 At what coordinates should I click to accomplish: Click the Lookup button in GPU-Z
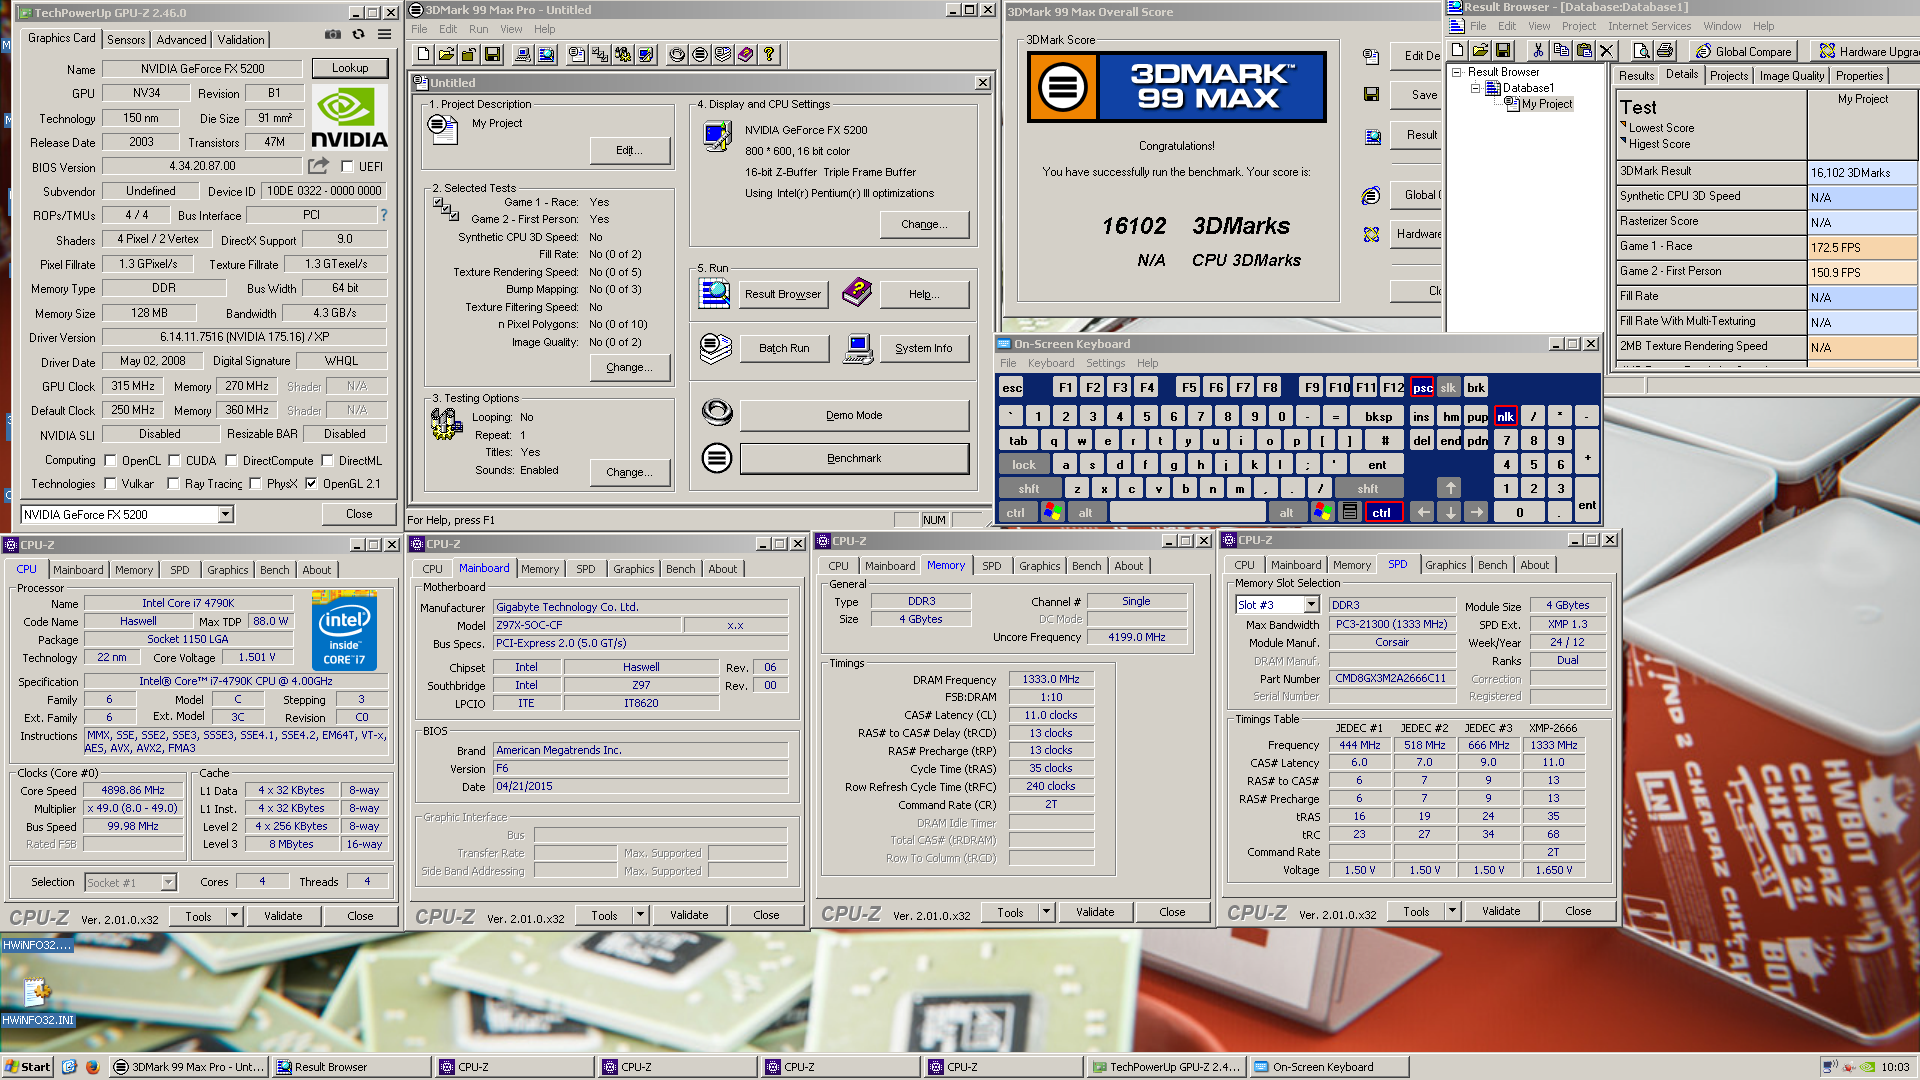click(x=350, y=68)
